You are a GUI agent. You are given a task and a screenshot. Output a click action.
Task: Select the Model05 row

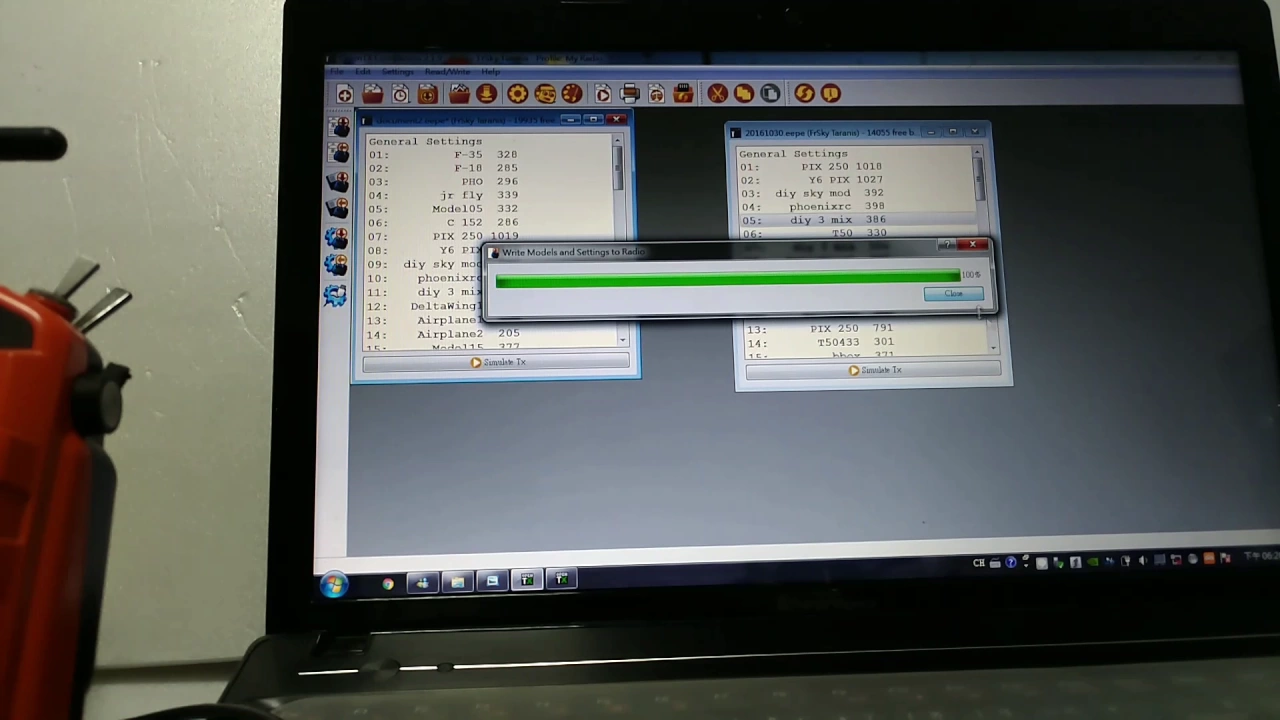tap(489, 209)
